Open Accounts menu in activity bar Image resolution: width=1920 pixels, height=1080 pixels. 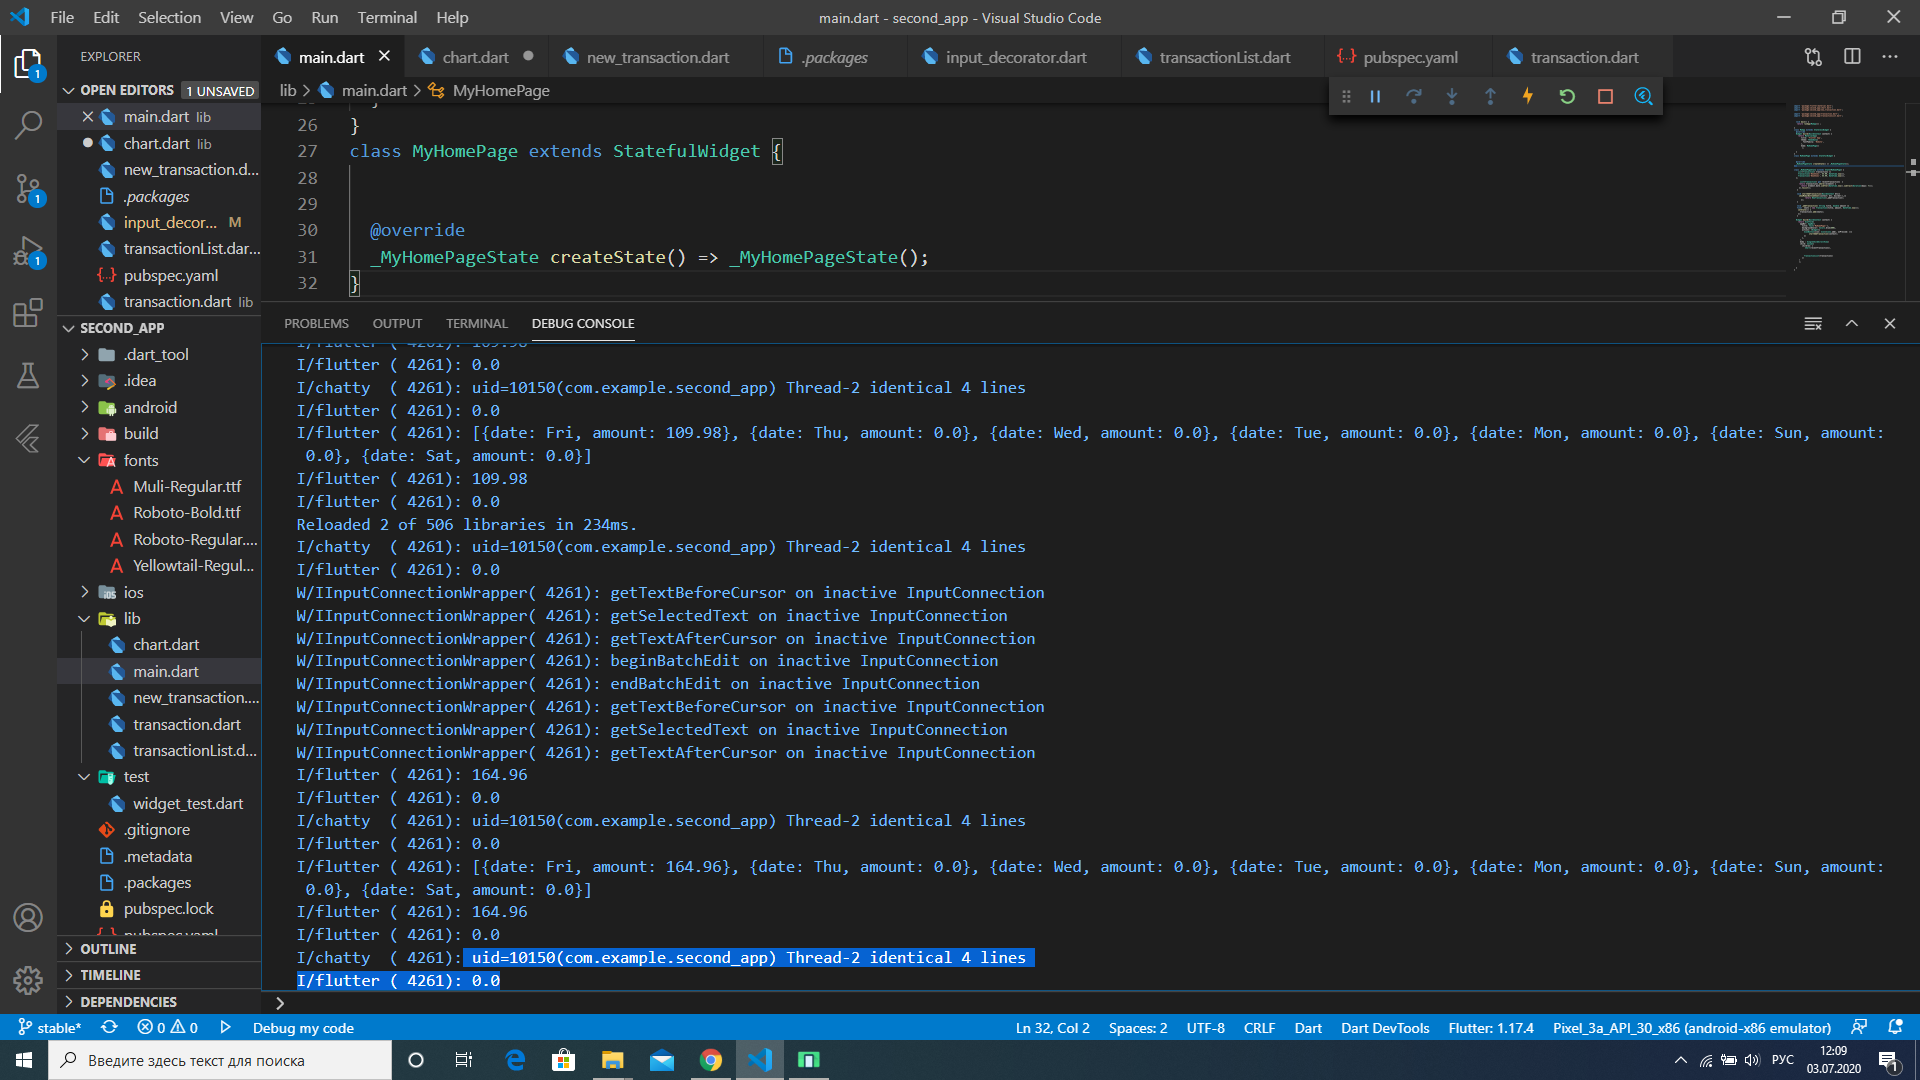coord(28,917)
